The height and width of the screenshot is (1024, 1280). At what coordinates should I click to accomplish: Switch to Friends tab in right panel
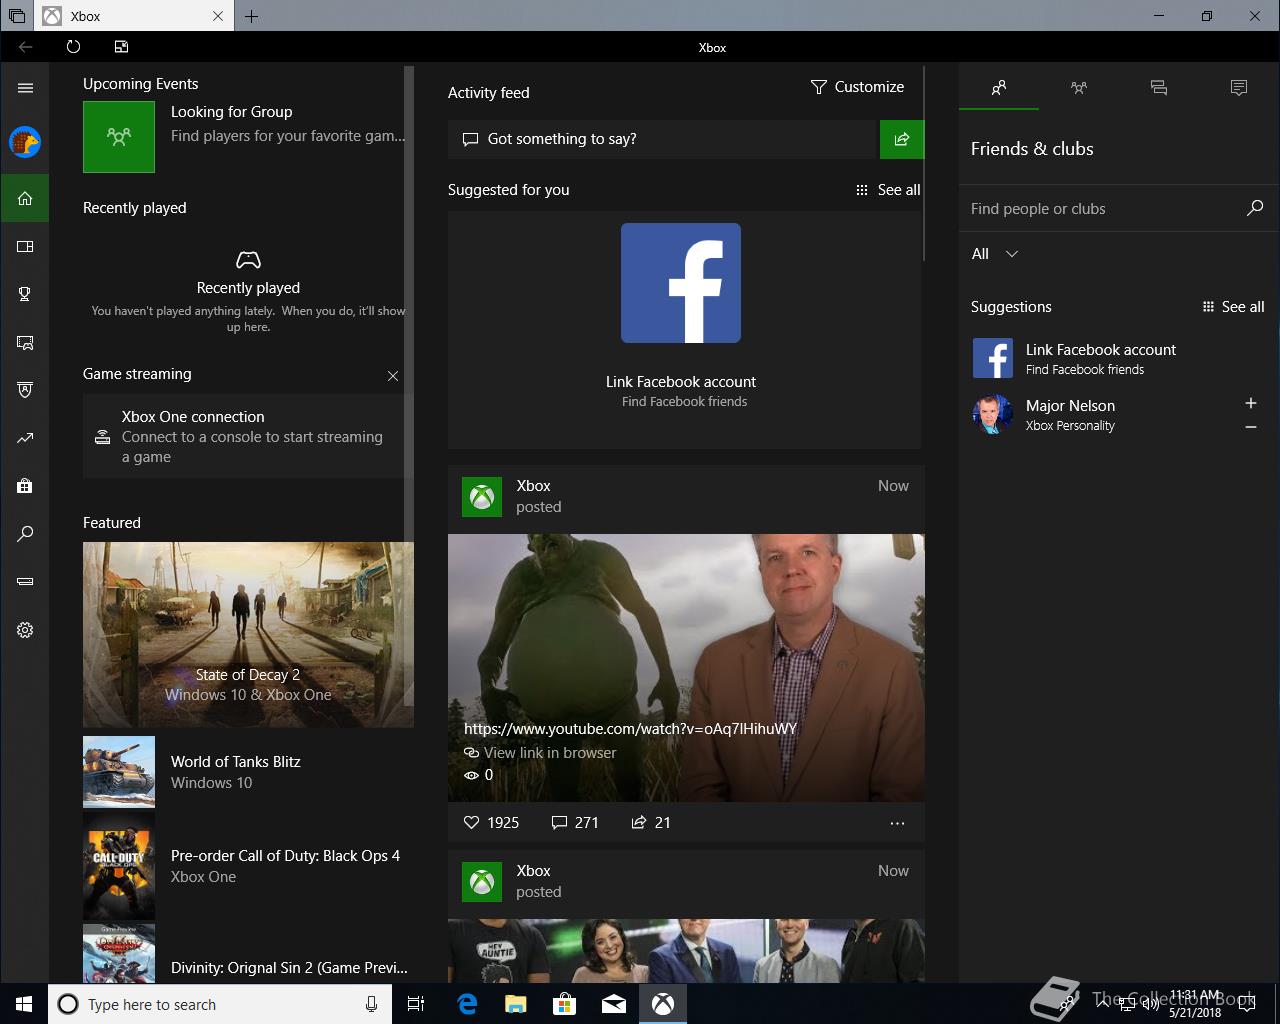click(999, 88)
